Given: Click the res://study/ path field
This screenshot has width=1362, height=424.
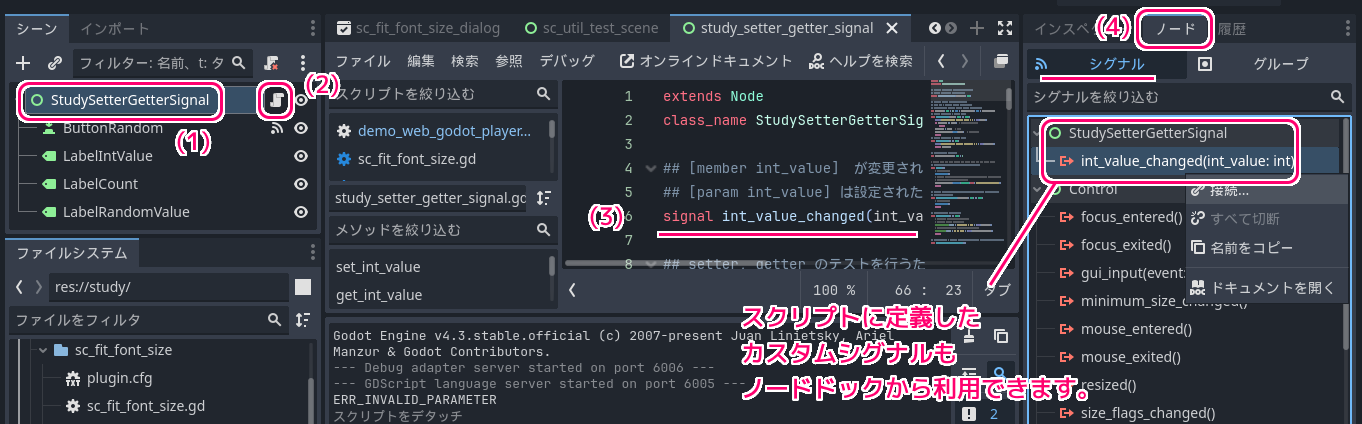Looking at the screenshot, I should 167,287.
